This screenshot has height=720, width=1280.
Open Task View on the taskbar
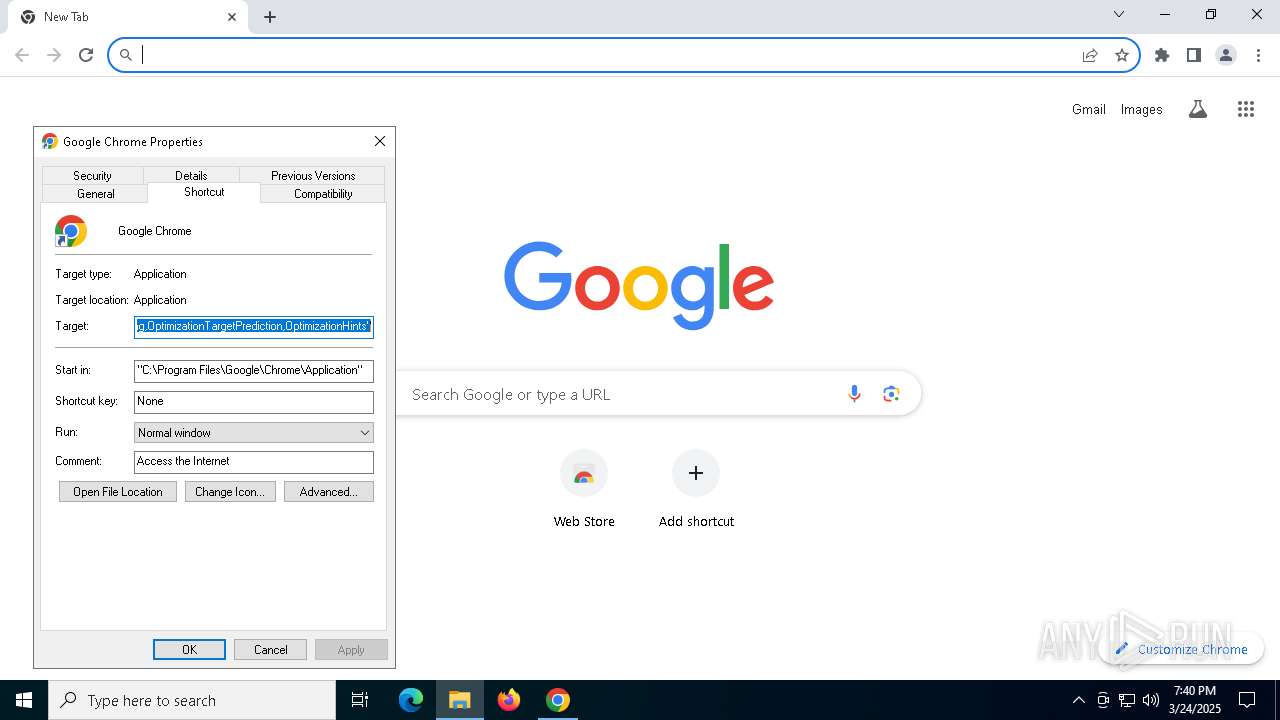coord(360,700)
